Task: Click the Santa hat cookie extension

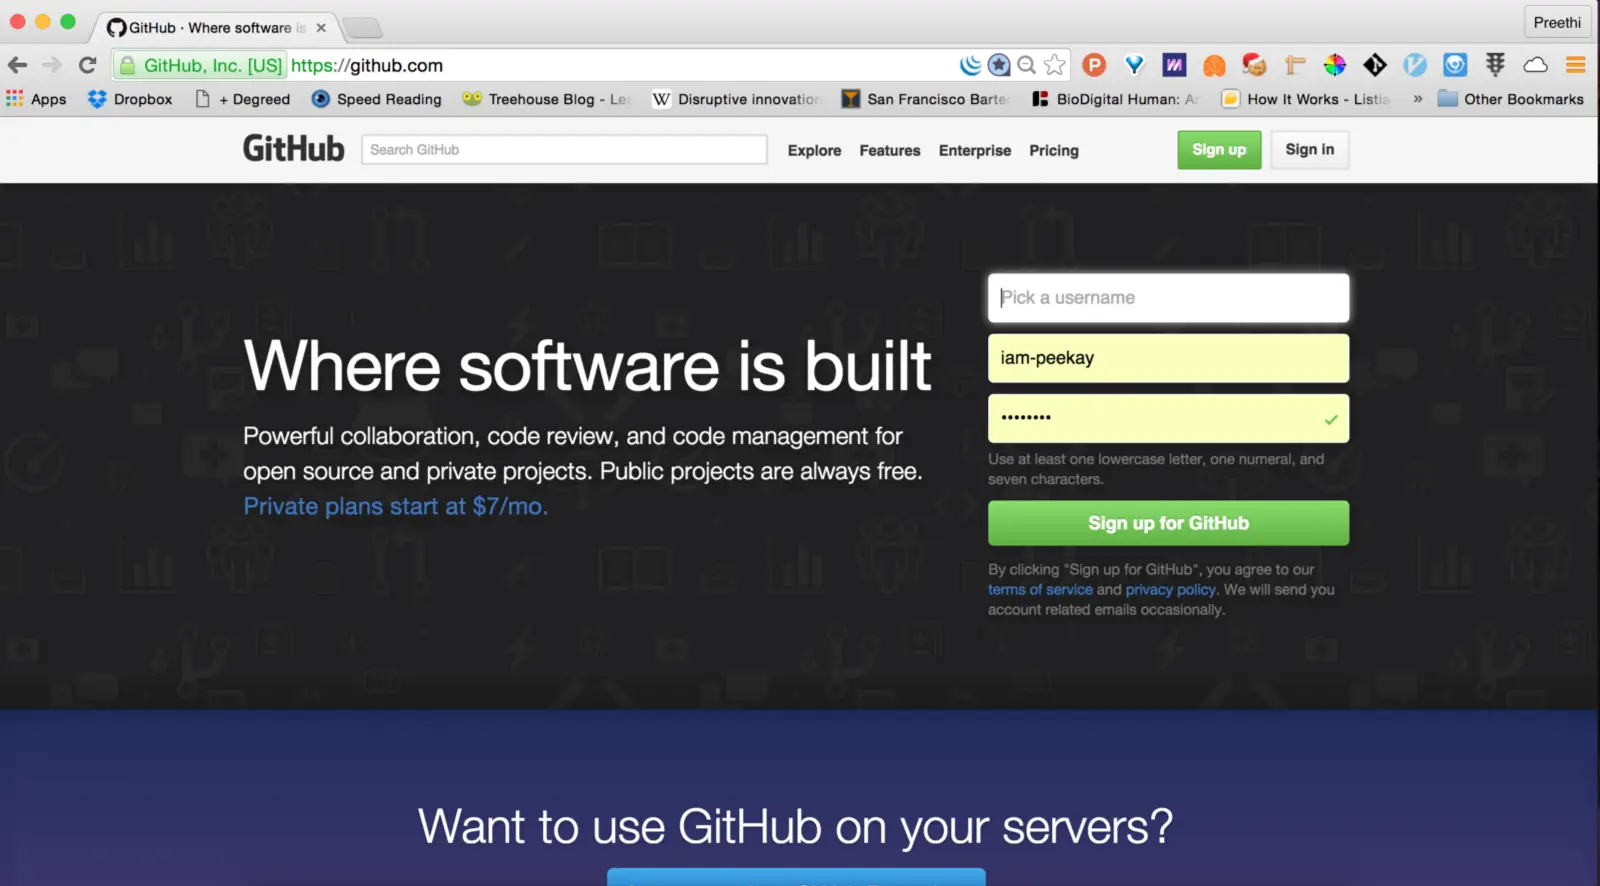Action: tap(1254, 65)
